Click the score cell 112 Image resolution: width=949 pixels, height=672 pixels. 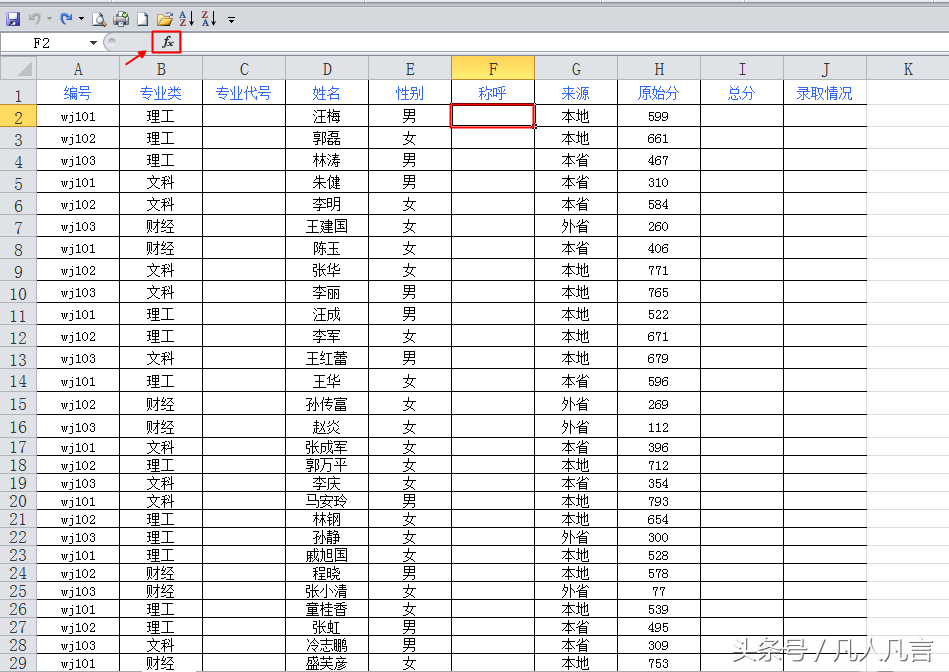659,427
